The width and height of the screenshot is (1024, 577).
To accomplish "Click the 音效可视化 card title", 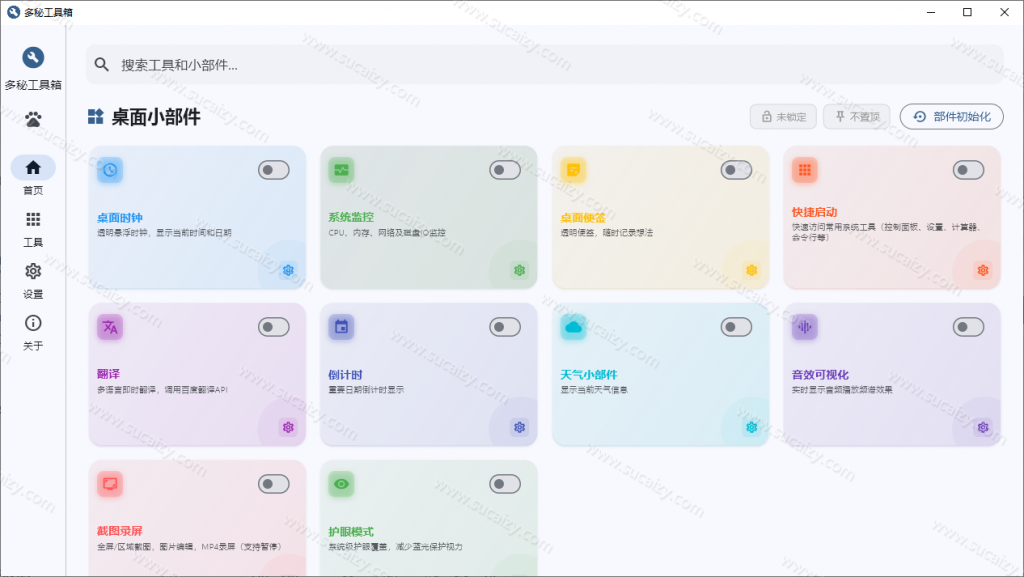I will (x=820, y=375).
